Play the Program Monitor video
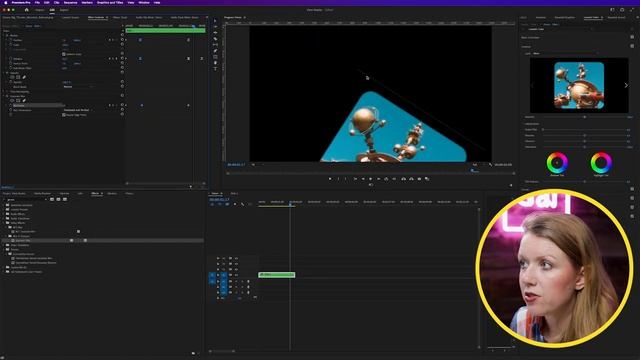Screen dimensions: 640x360 371,179
